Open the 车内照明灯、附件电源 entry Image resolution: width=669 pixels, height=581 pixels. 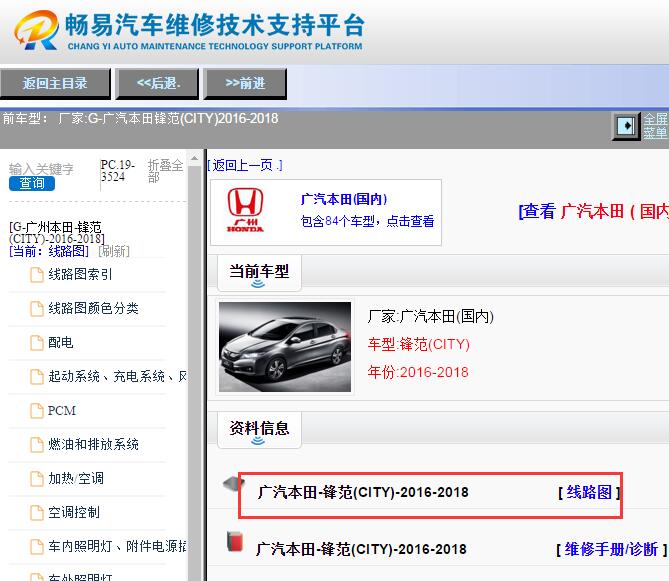click(x=117, y=546)
